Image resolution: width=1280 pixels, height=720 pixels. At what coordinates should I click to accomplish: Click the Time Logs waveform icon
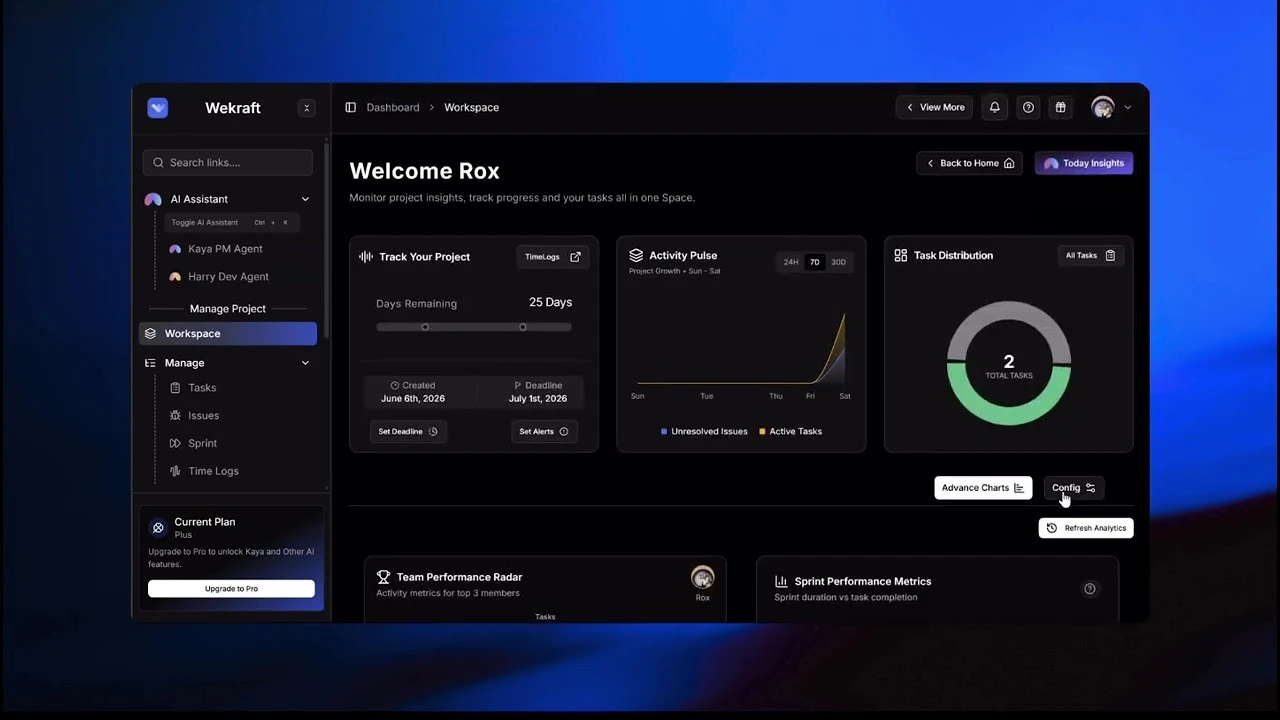175,471
